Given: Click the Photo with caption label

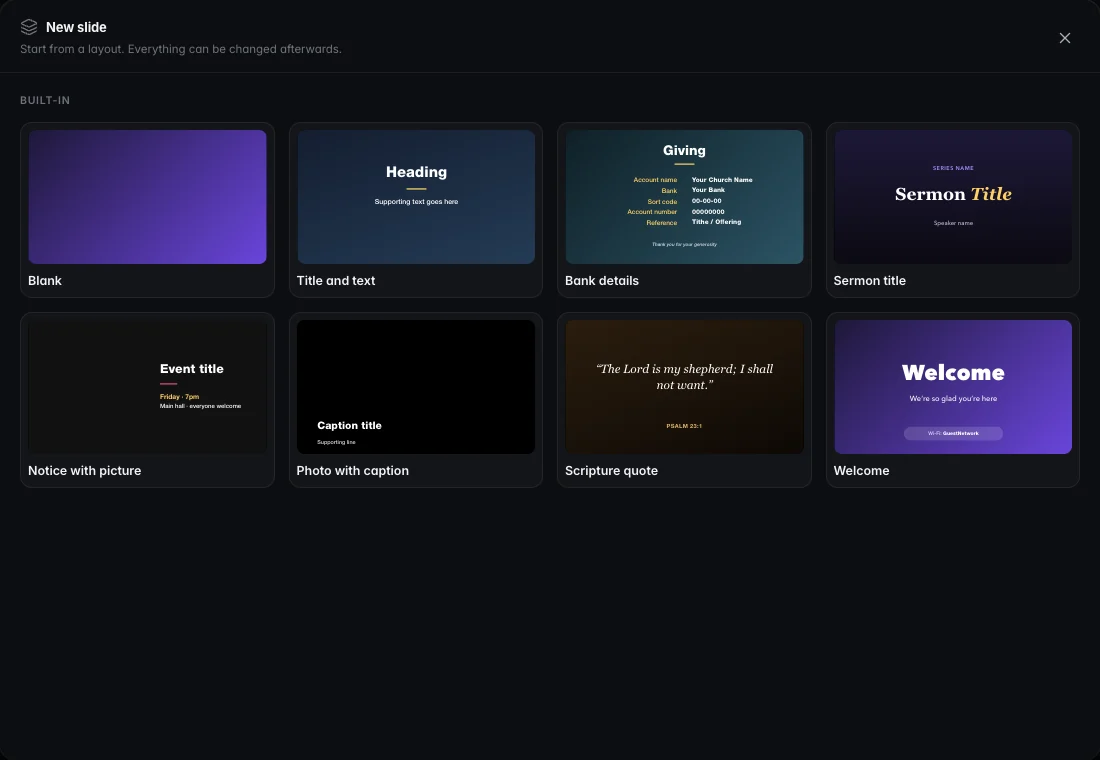Looking at the screenshot, I should (352, 471).
